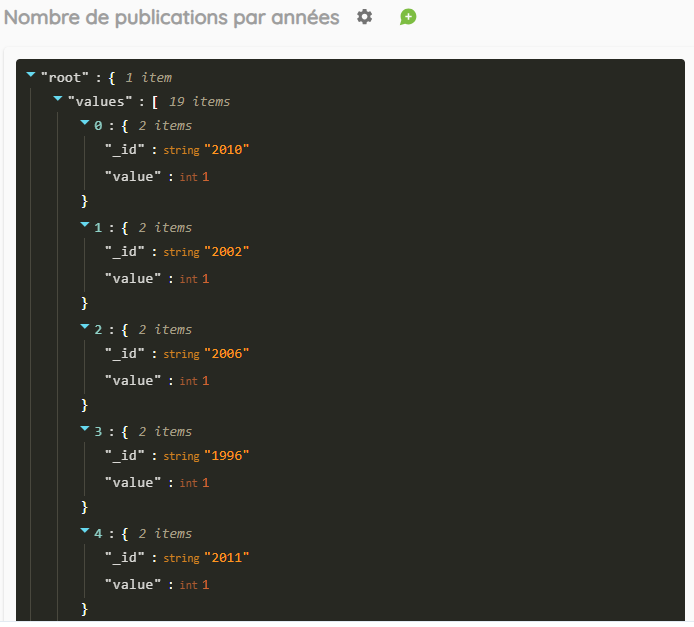Click the "_id" key in item 0
This screenshot has width=694, height=627.
pyautogui.click(x=125, y=150)
